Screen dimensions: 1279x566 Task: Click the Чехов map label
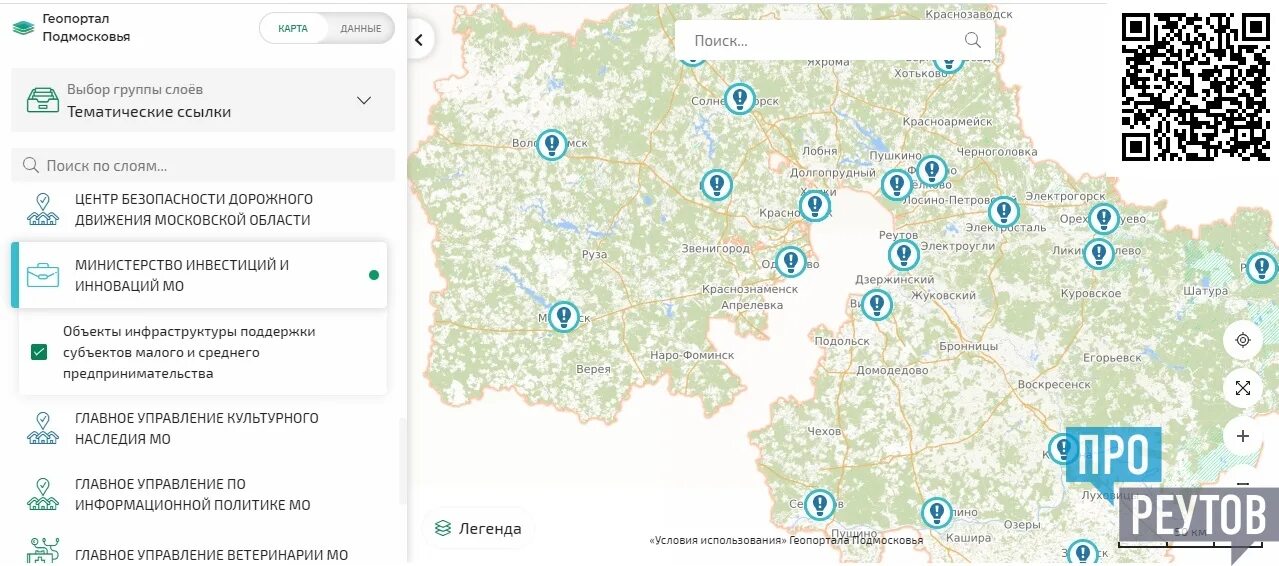(x=825, y=431)
